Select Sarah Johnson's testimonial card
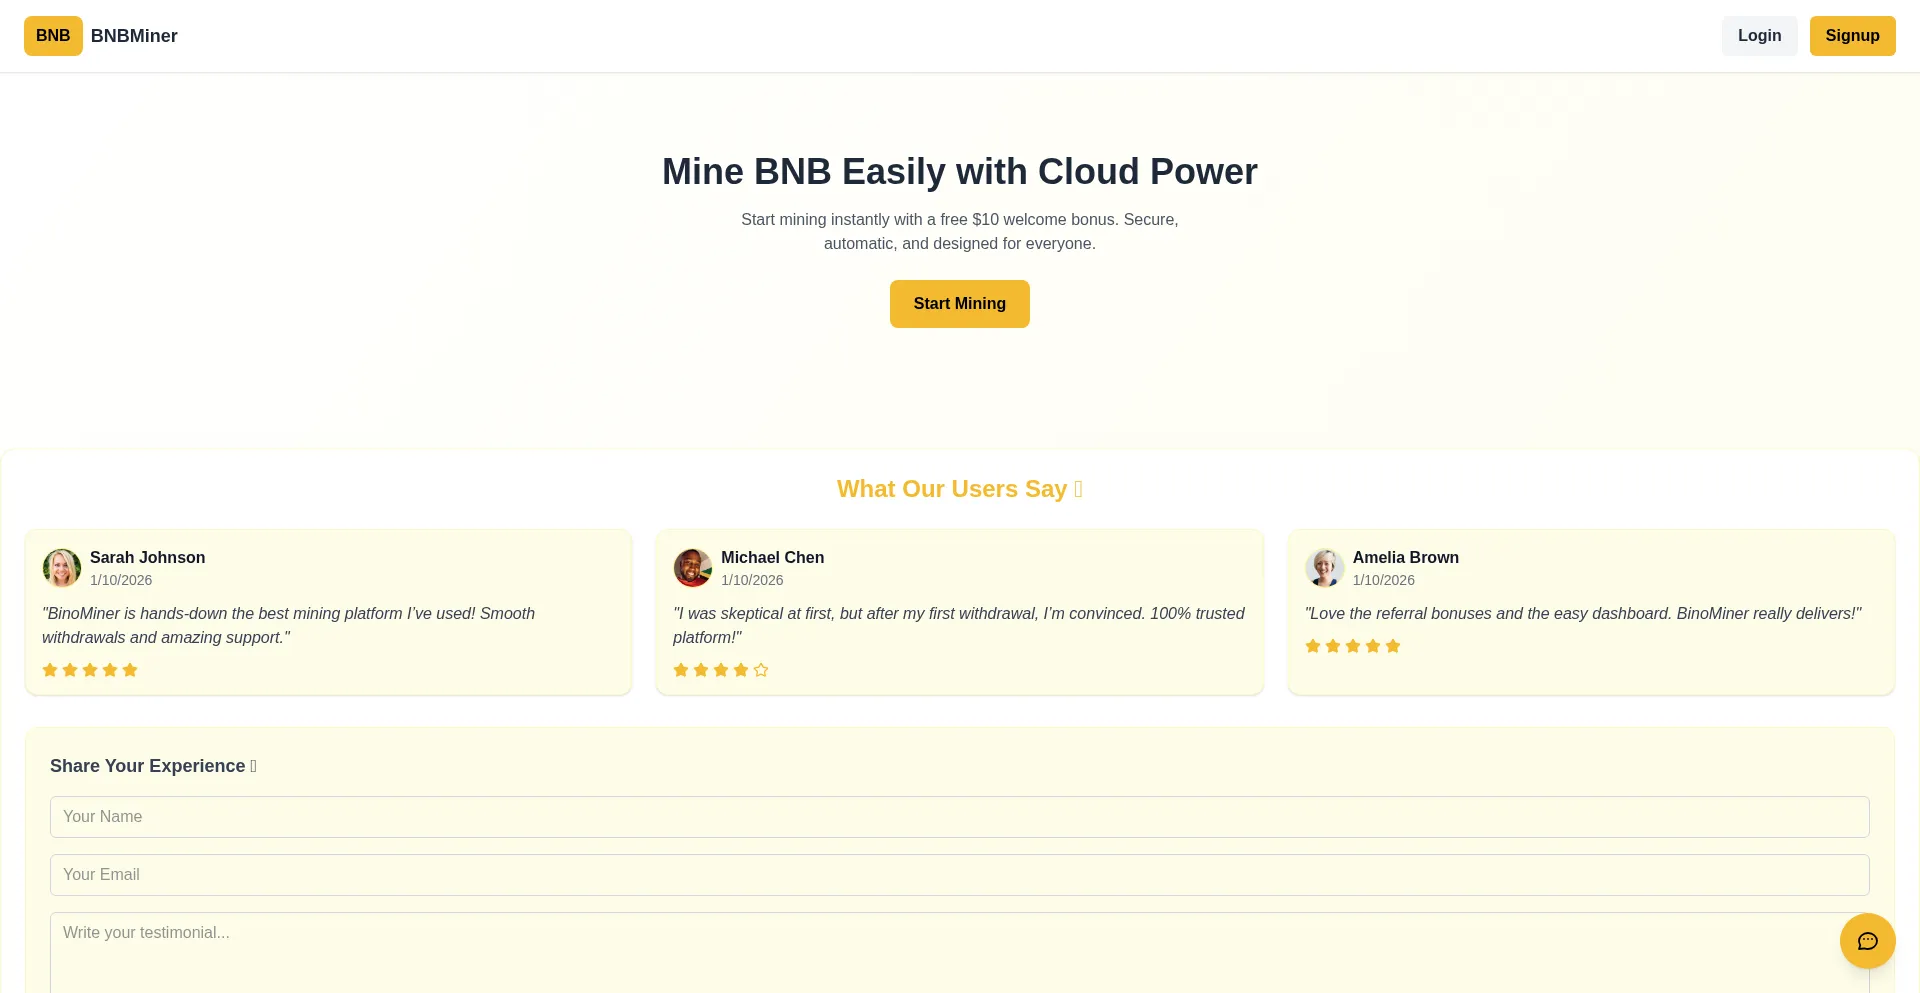The height and width of the screenshot is (993, 1920). pos(328,611)
